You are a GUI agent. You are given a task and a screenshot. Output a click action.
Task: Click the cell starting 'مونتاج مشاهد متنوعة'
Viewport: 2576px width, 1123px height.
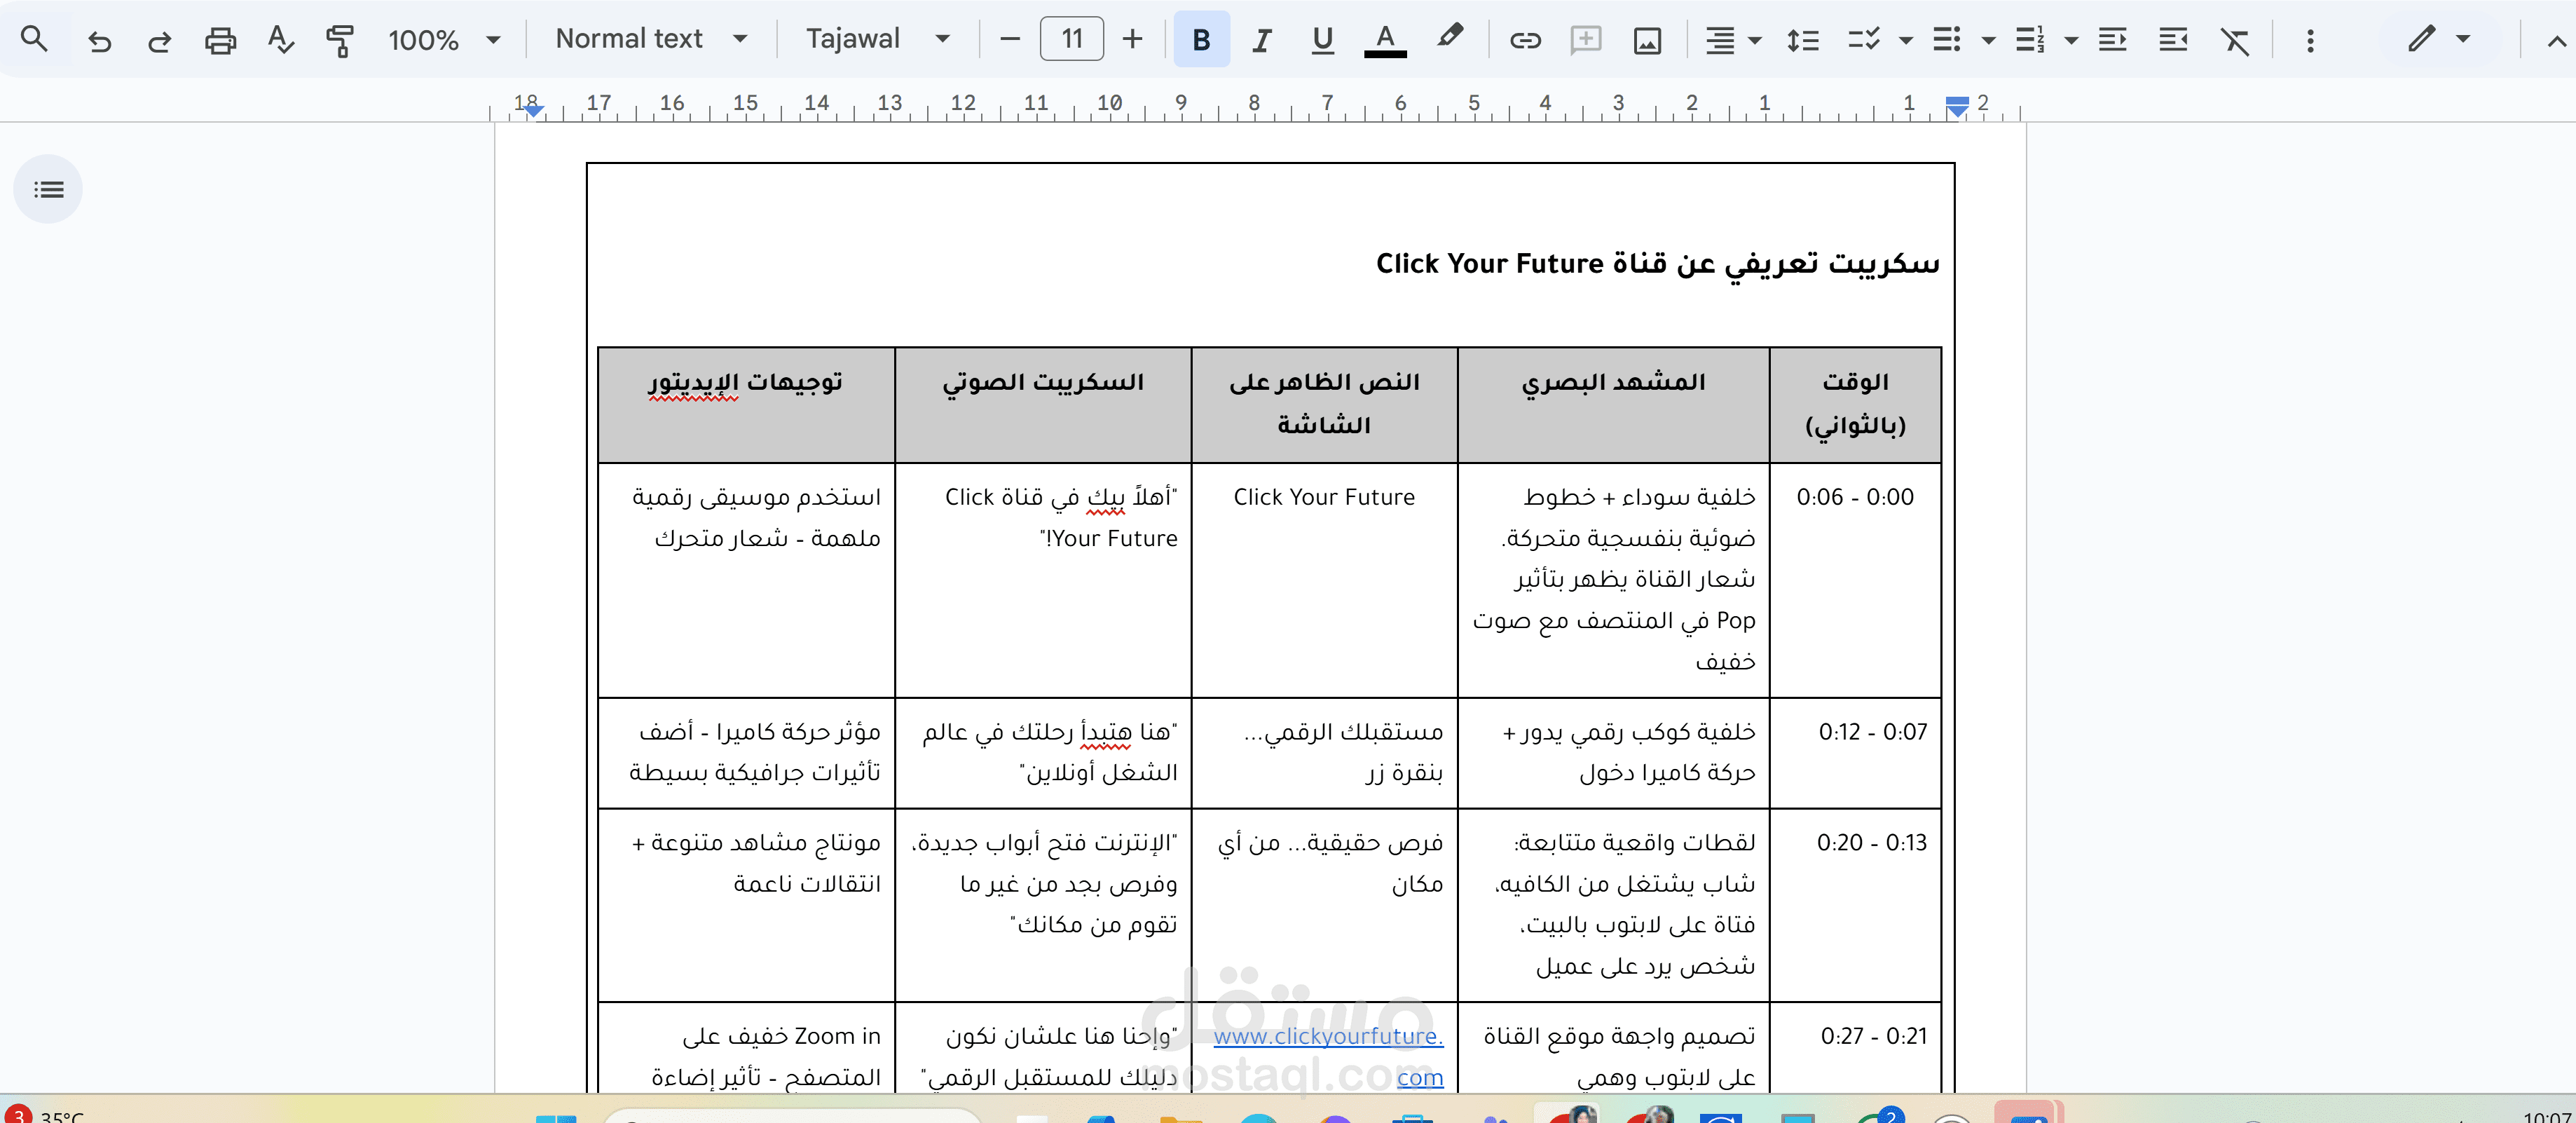tap(746, 904)
